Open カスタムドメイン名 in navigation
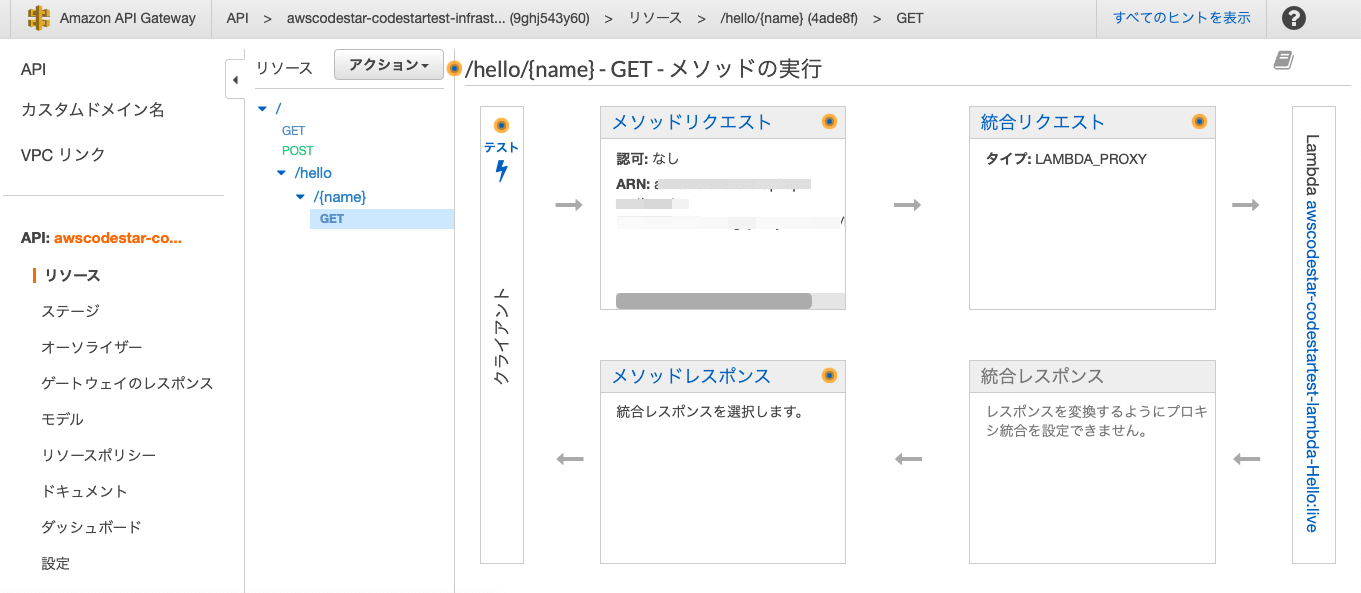 93,110
